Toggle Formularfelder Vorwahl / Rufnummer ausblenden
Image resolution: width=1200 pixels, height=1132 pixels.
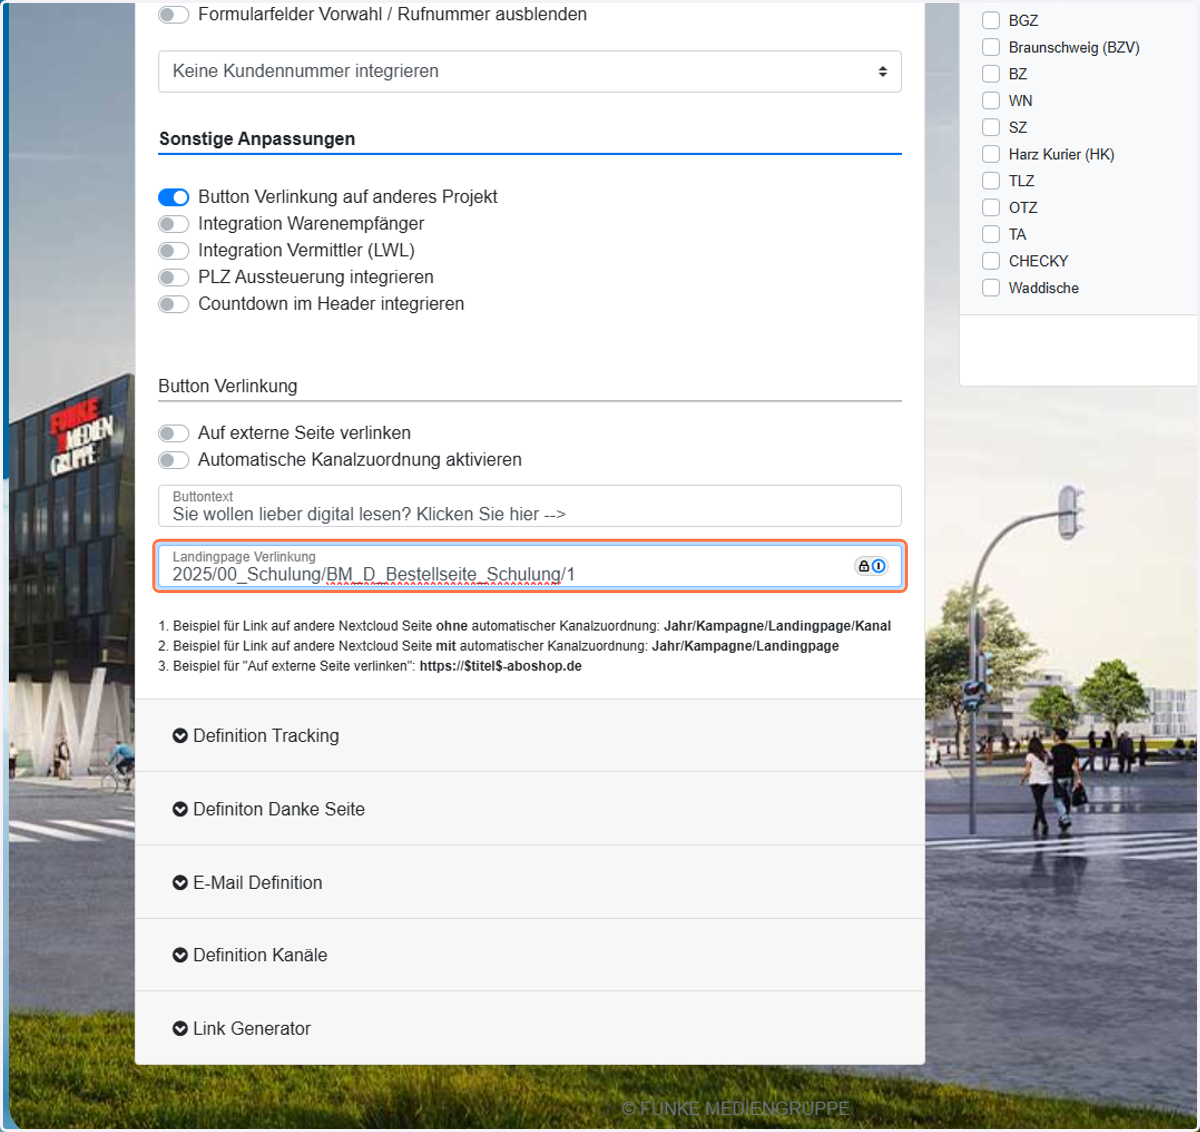(174, 15)
